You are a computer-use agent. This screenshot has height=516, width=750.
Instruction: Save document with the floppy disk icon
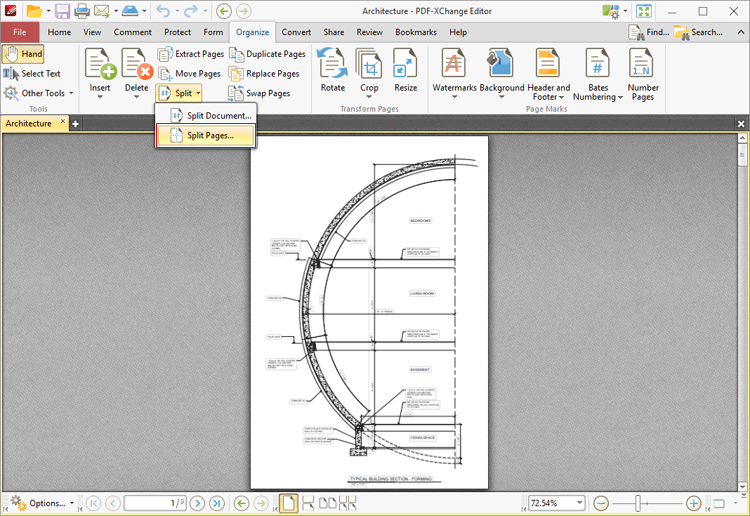coord(62,11)
